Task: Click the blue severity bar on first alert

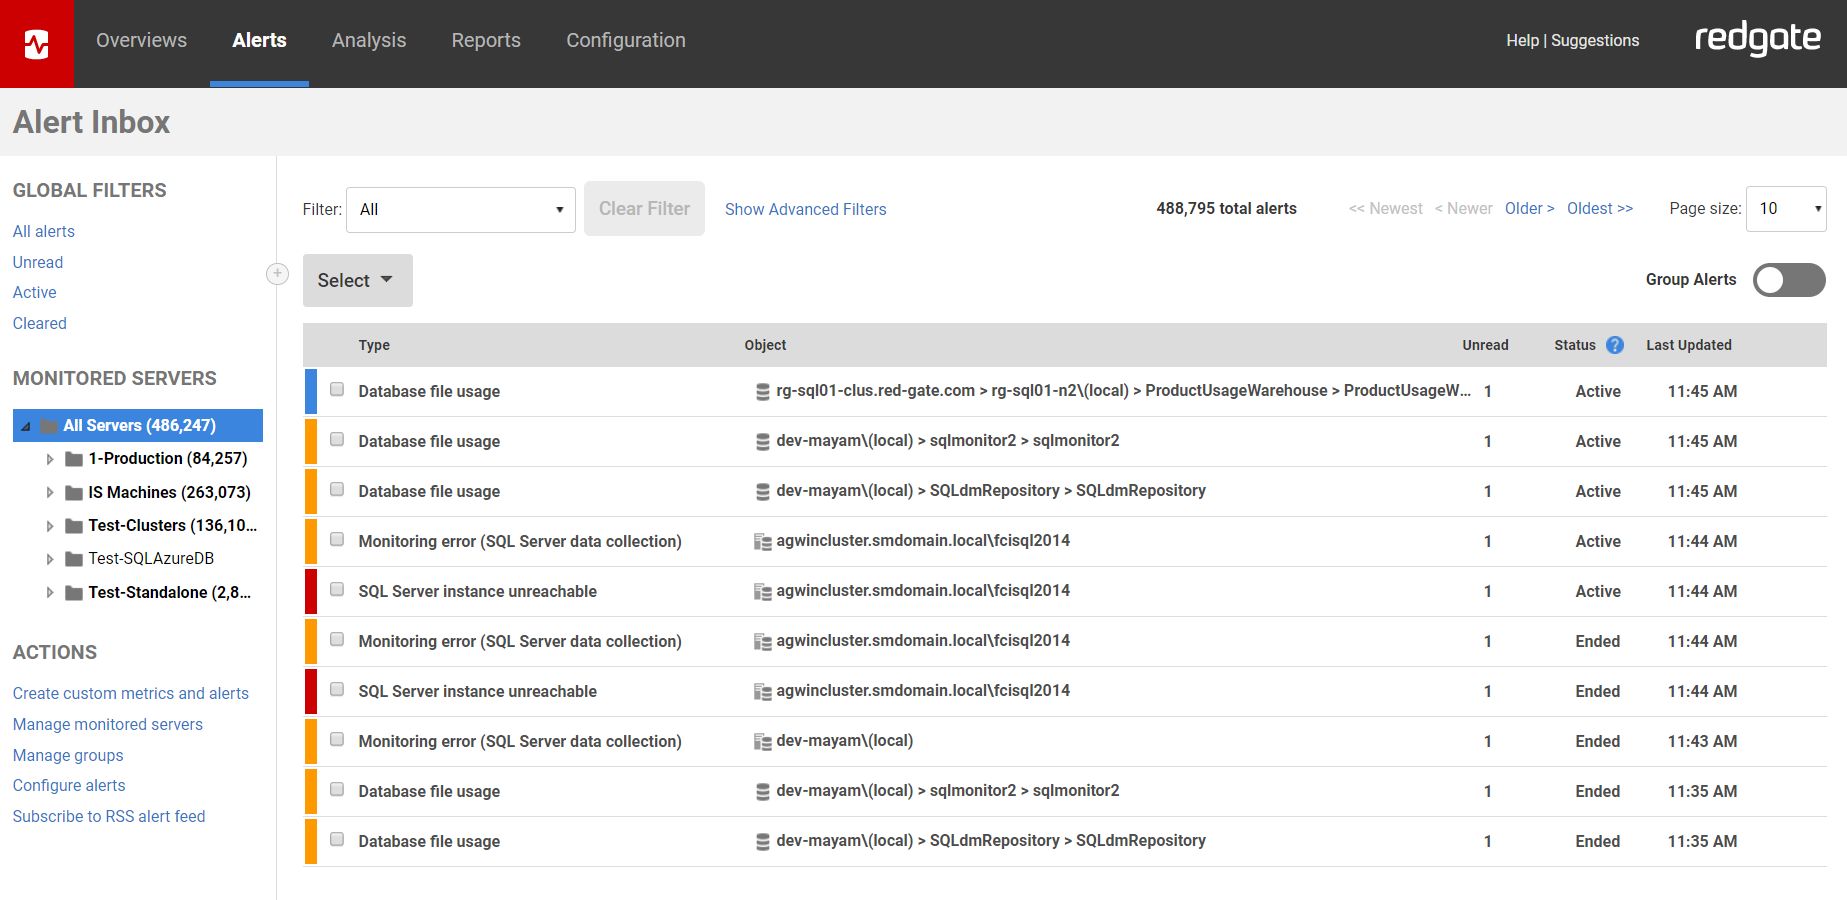Action: click(311, 392)
